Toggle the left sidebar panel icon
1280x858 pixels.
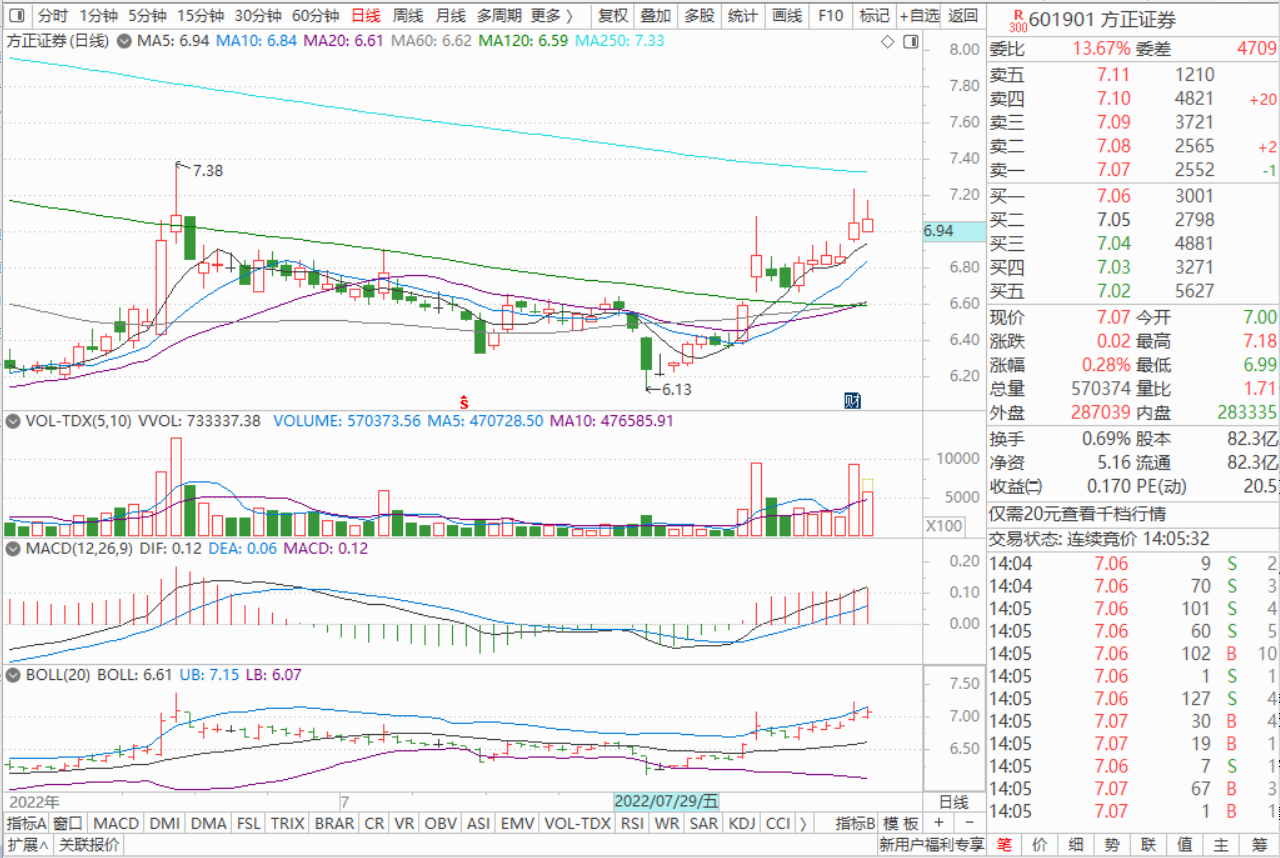point(16,16)
